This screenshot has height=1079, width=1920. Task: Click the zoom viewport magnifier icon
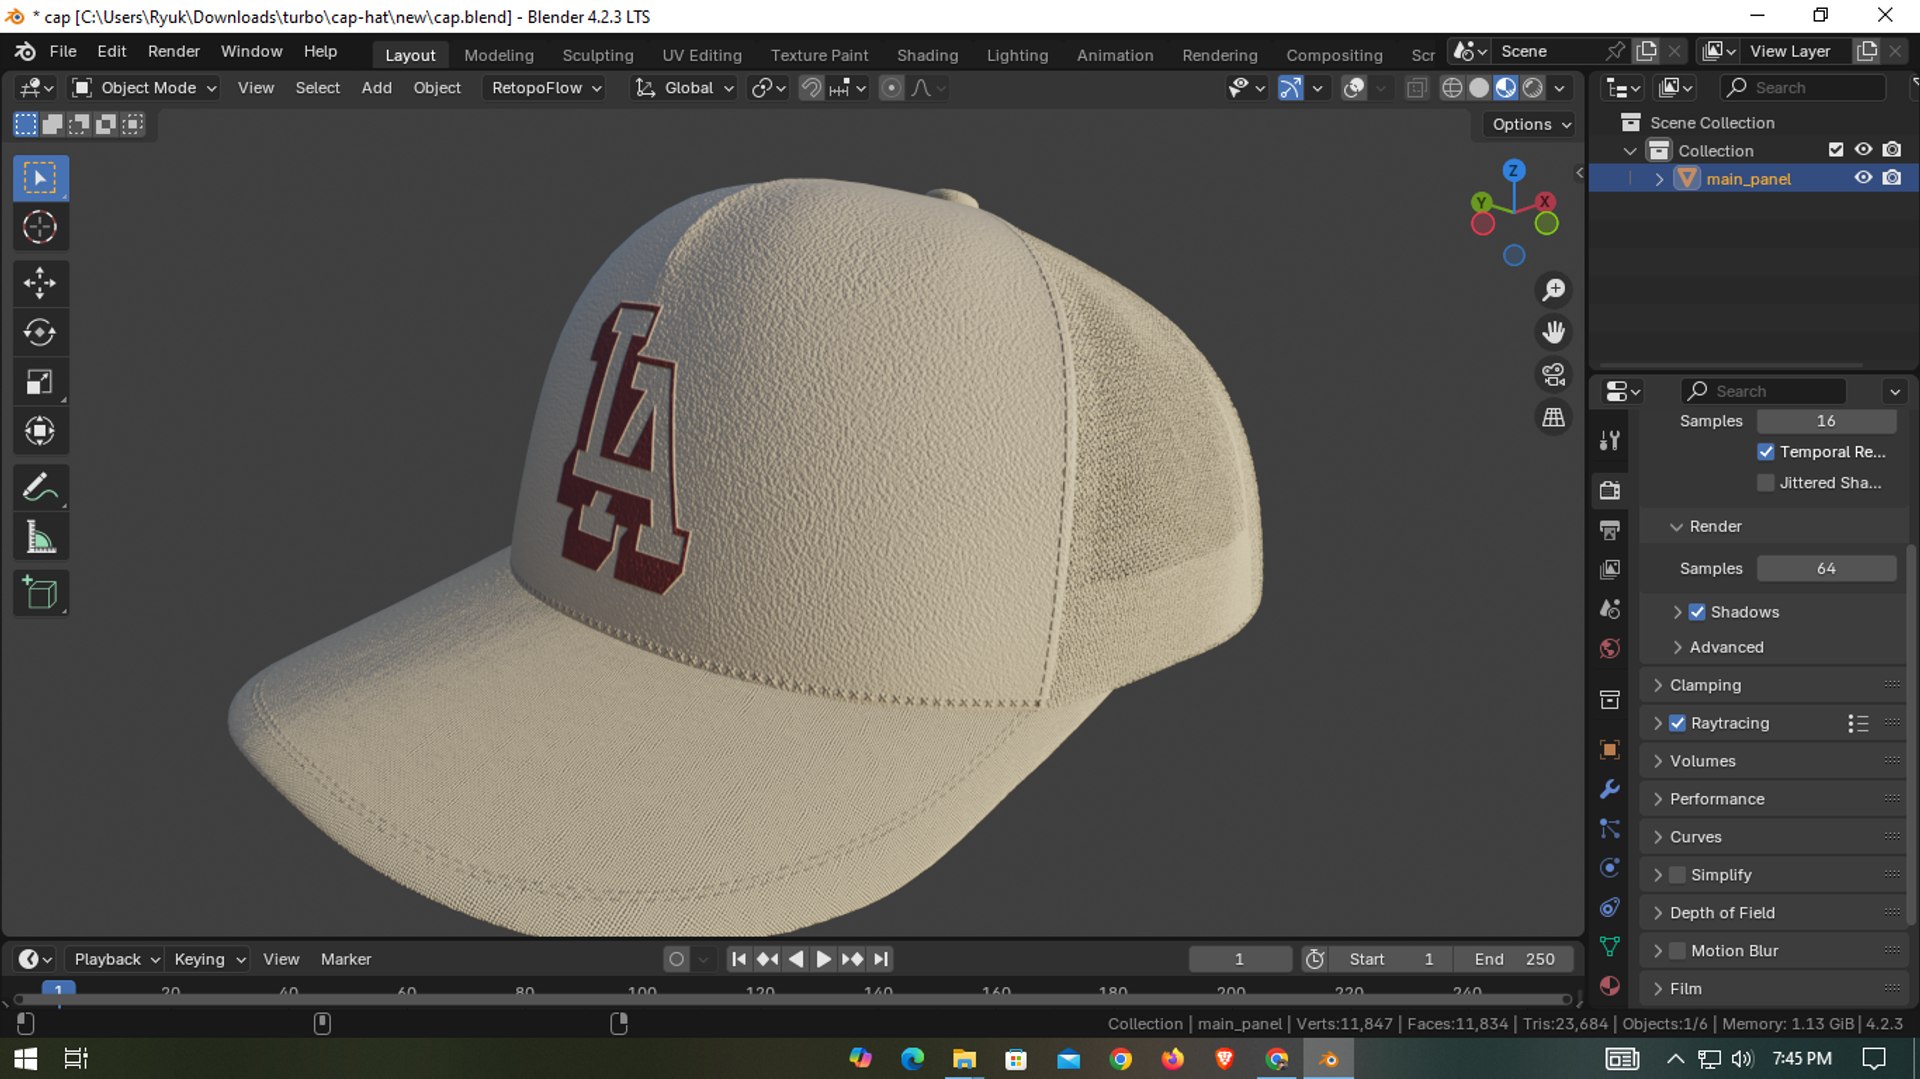(x=1553, y=290)
